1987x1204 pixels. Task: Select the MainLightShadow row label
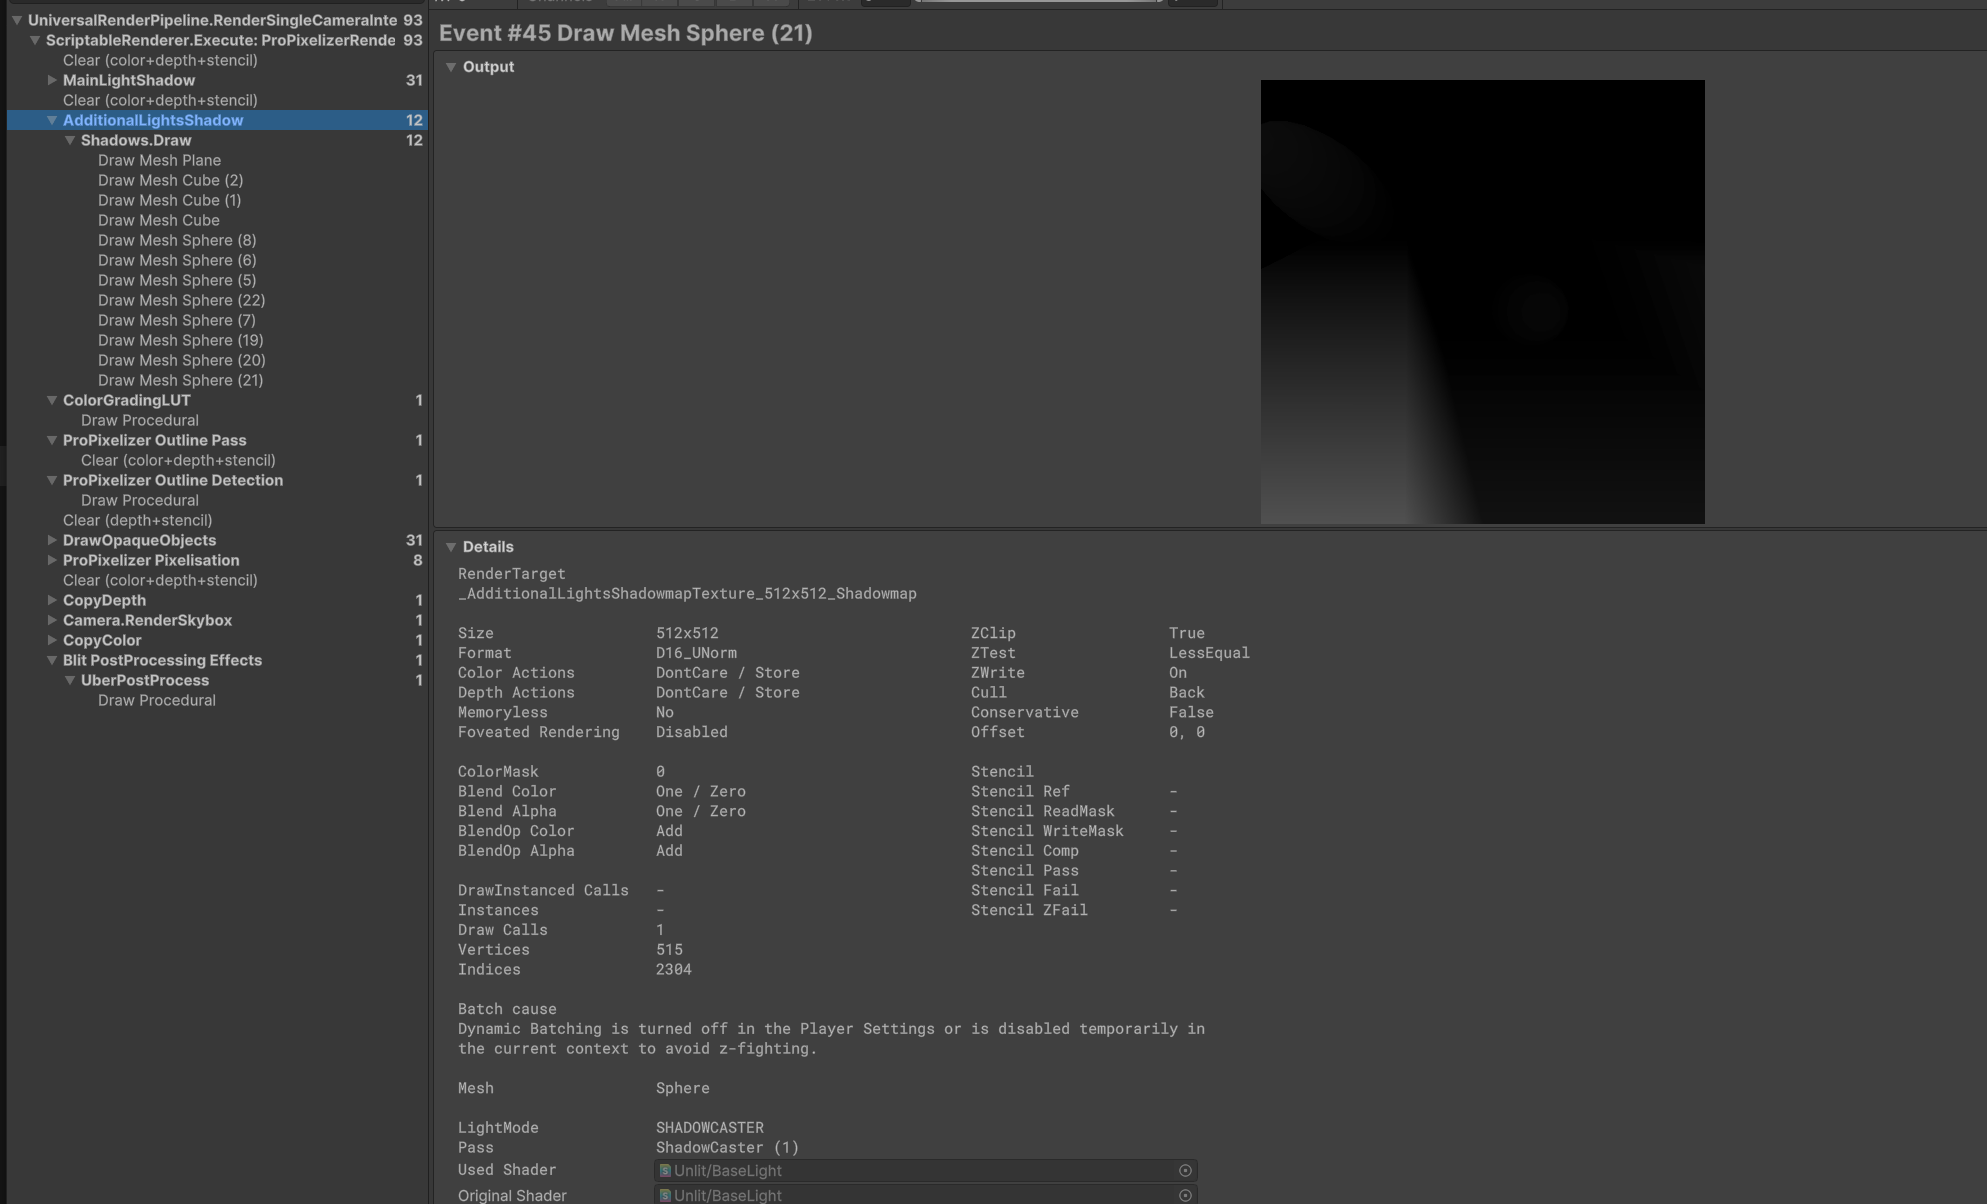coord(129,80)
